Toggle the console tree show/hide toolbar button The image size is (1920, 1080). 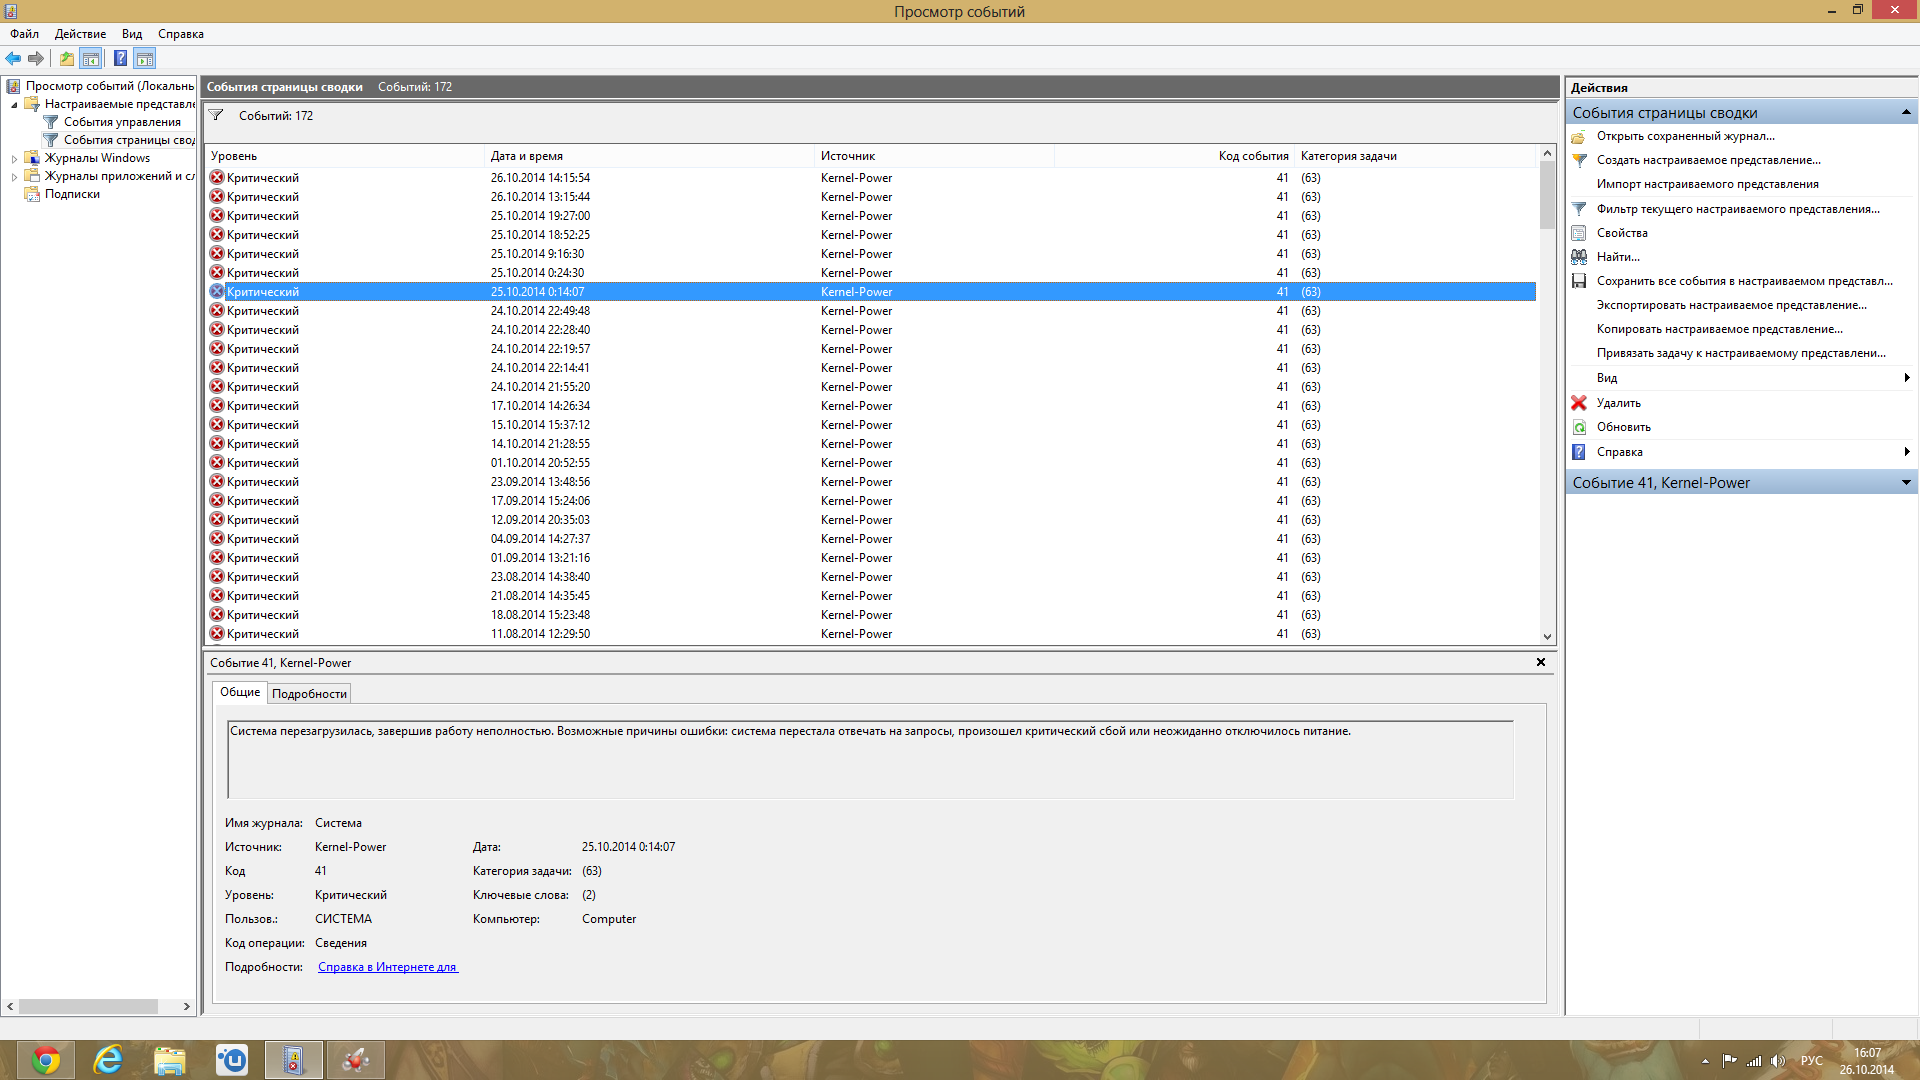pyautogui.click(x=91, y=58)
